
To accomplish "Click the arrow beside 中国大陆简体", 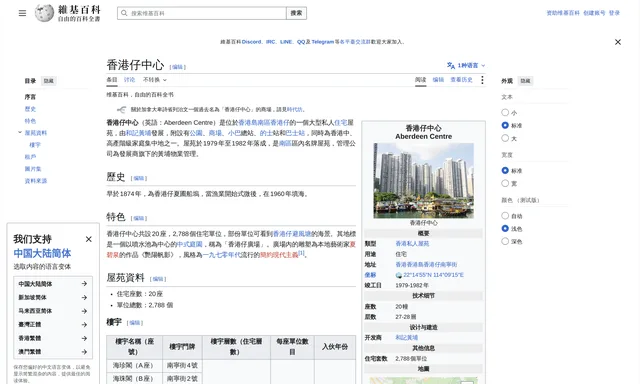I will click(84, 284).
